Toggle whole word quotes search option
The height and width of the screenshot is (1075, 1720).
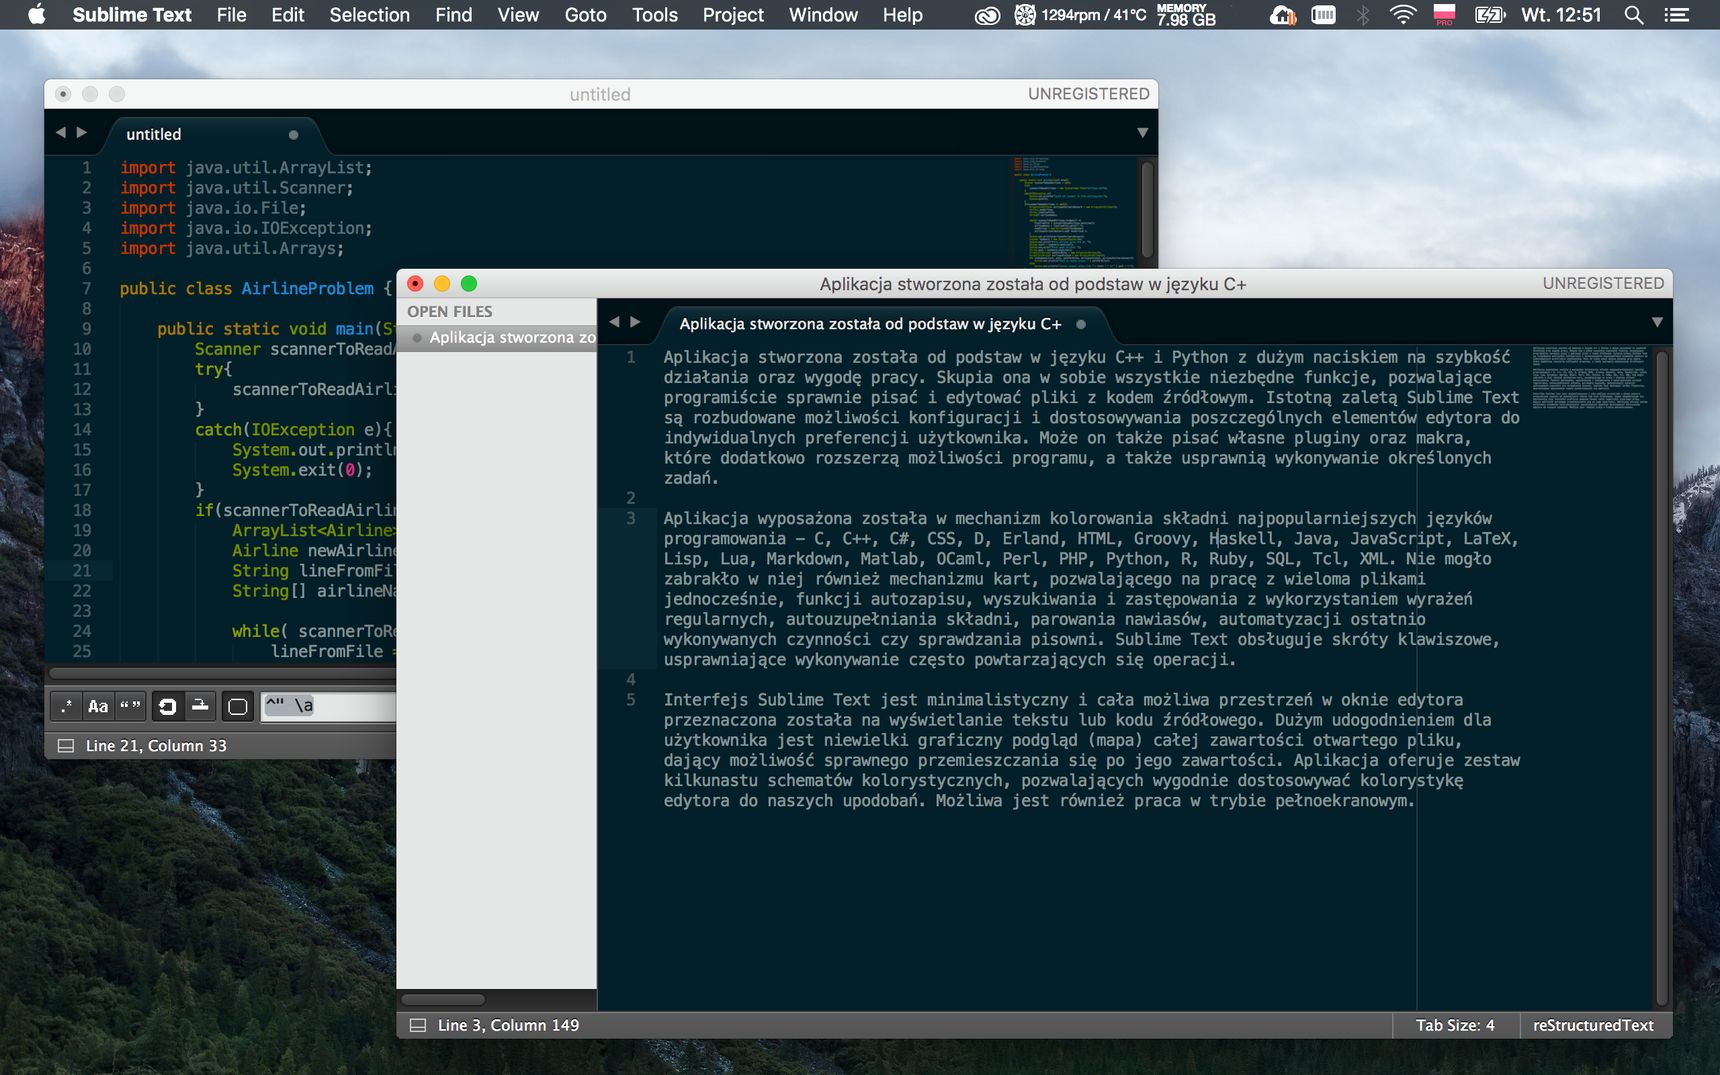pos(130,706)
